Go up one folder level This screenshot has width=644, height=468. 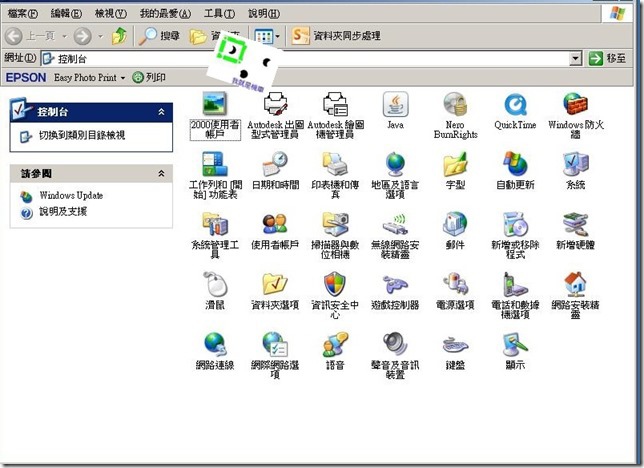pos(120,36)
